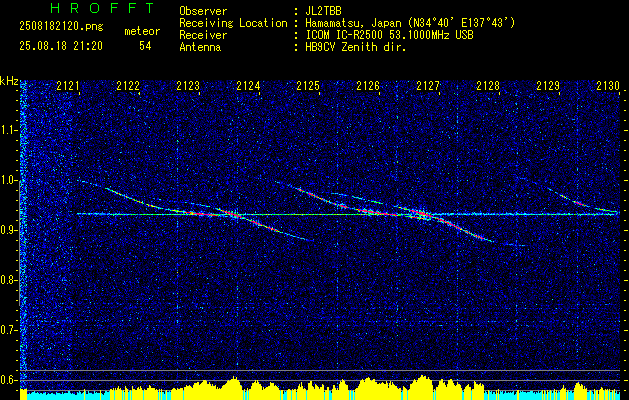Click time marker 2122
The width and height of the screenshot is (629, 400).
point(128,86)
